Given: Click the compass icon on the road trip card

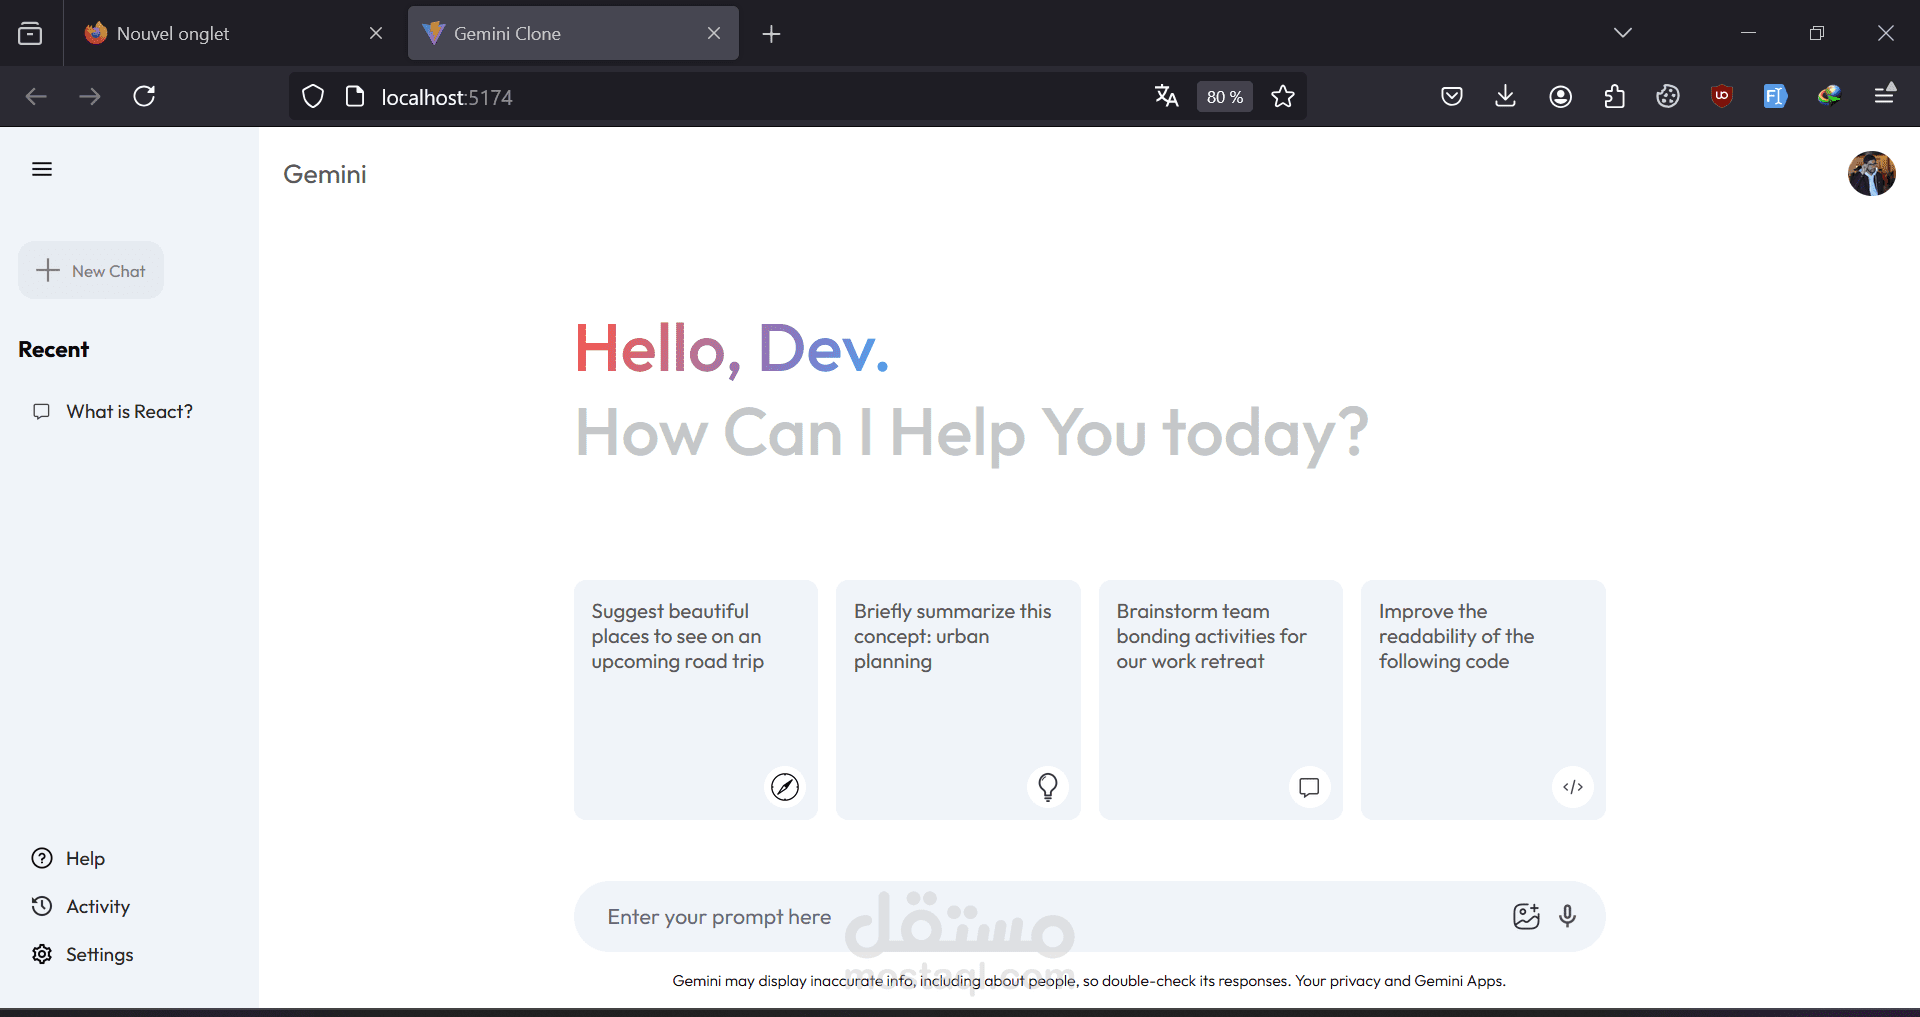Looking at the screenshot, I should [785, 787].
